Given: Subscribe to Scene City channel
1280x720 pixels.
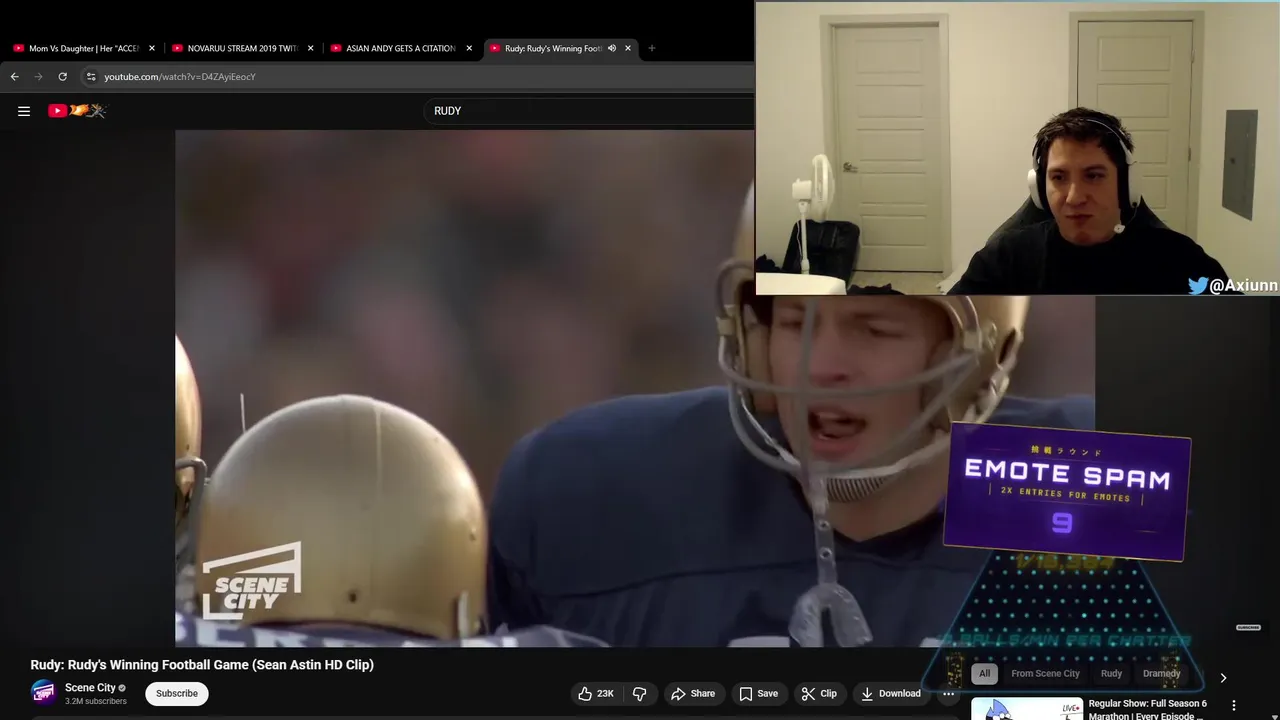Looking at the screenshot, I should [x=177, y=693].
